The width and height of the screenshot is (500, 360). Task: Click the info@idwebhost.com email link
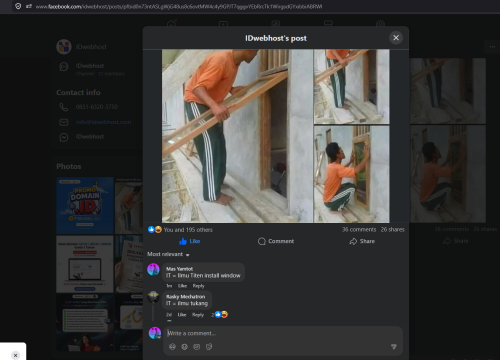point(103,122)
